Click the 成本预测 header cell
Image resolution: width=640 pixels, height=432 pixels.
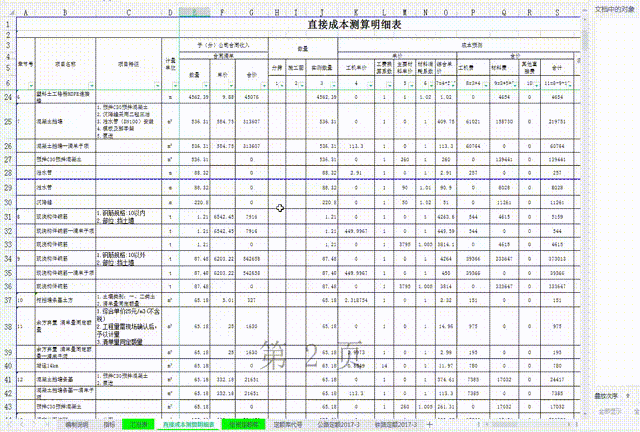point(472,45)
